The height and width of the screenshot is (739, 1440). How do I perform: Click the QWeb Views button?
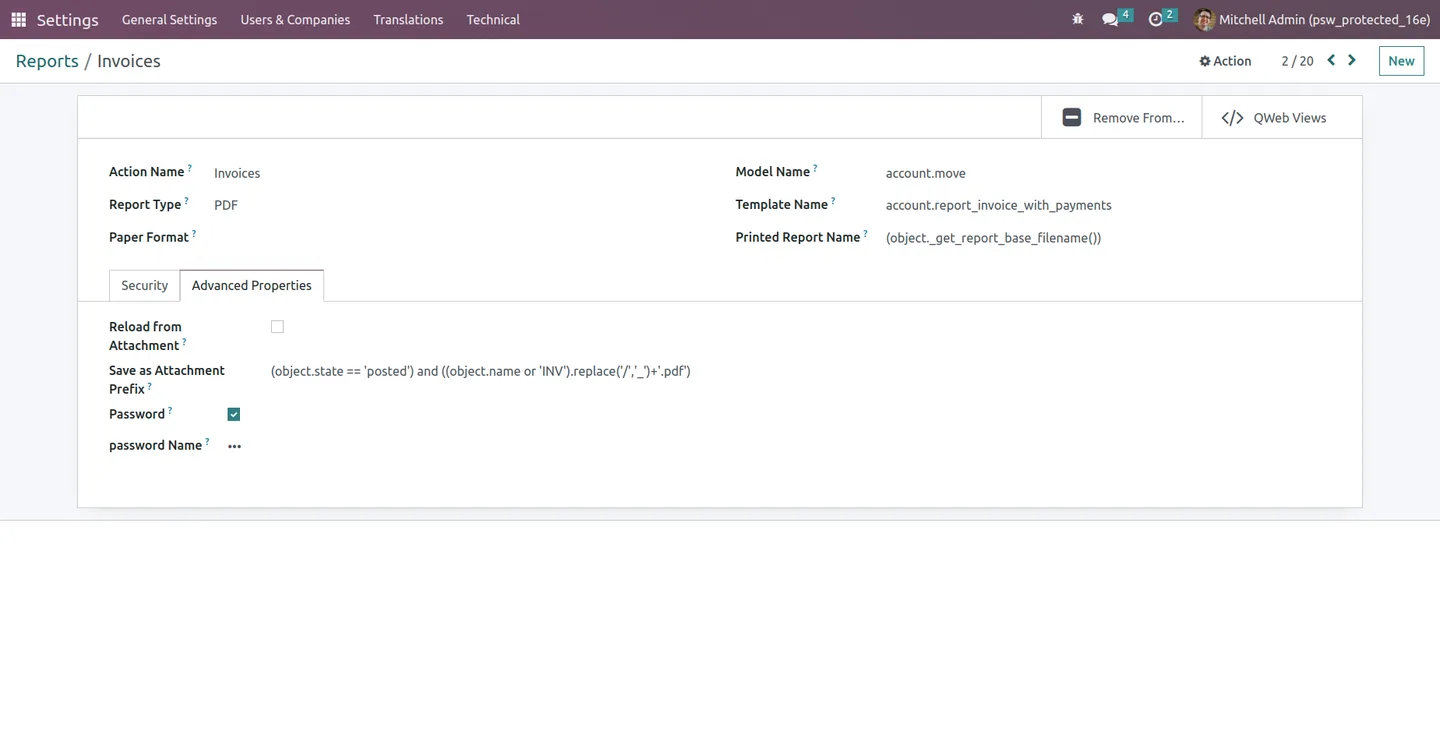(1281, 117)
